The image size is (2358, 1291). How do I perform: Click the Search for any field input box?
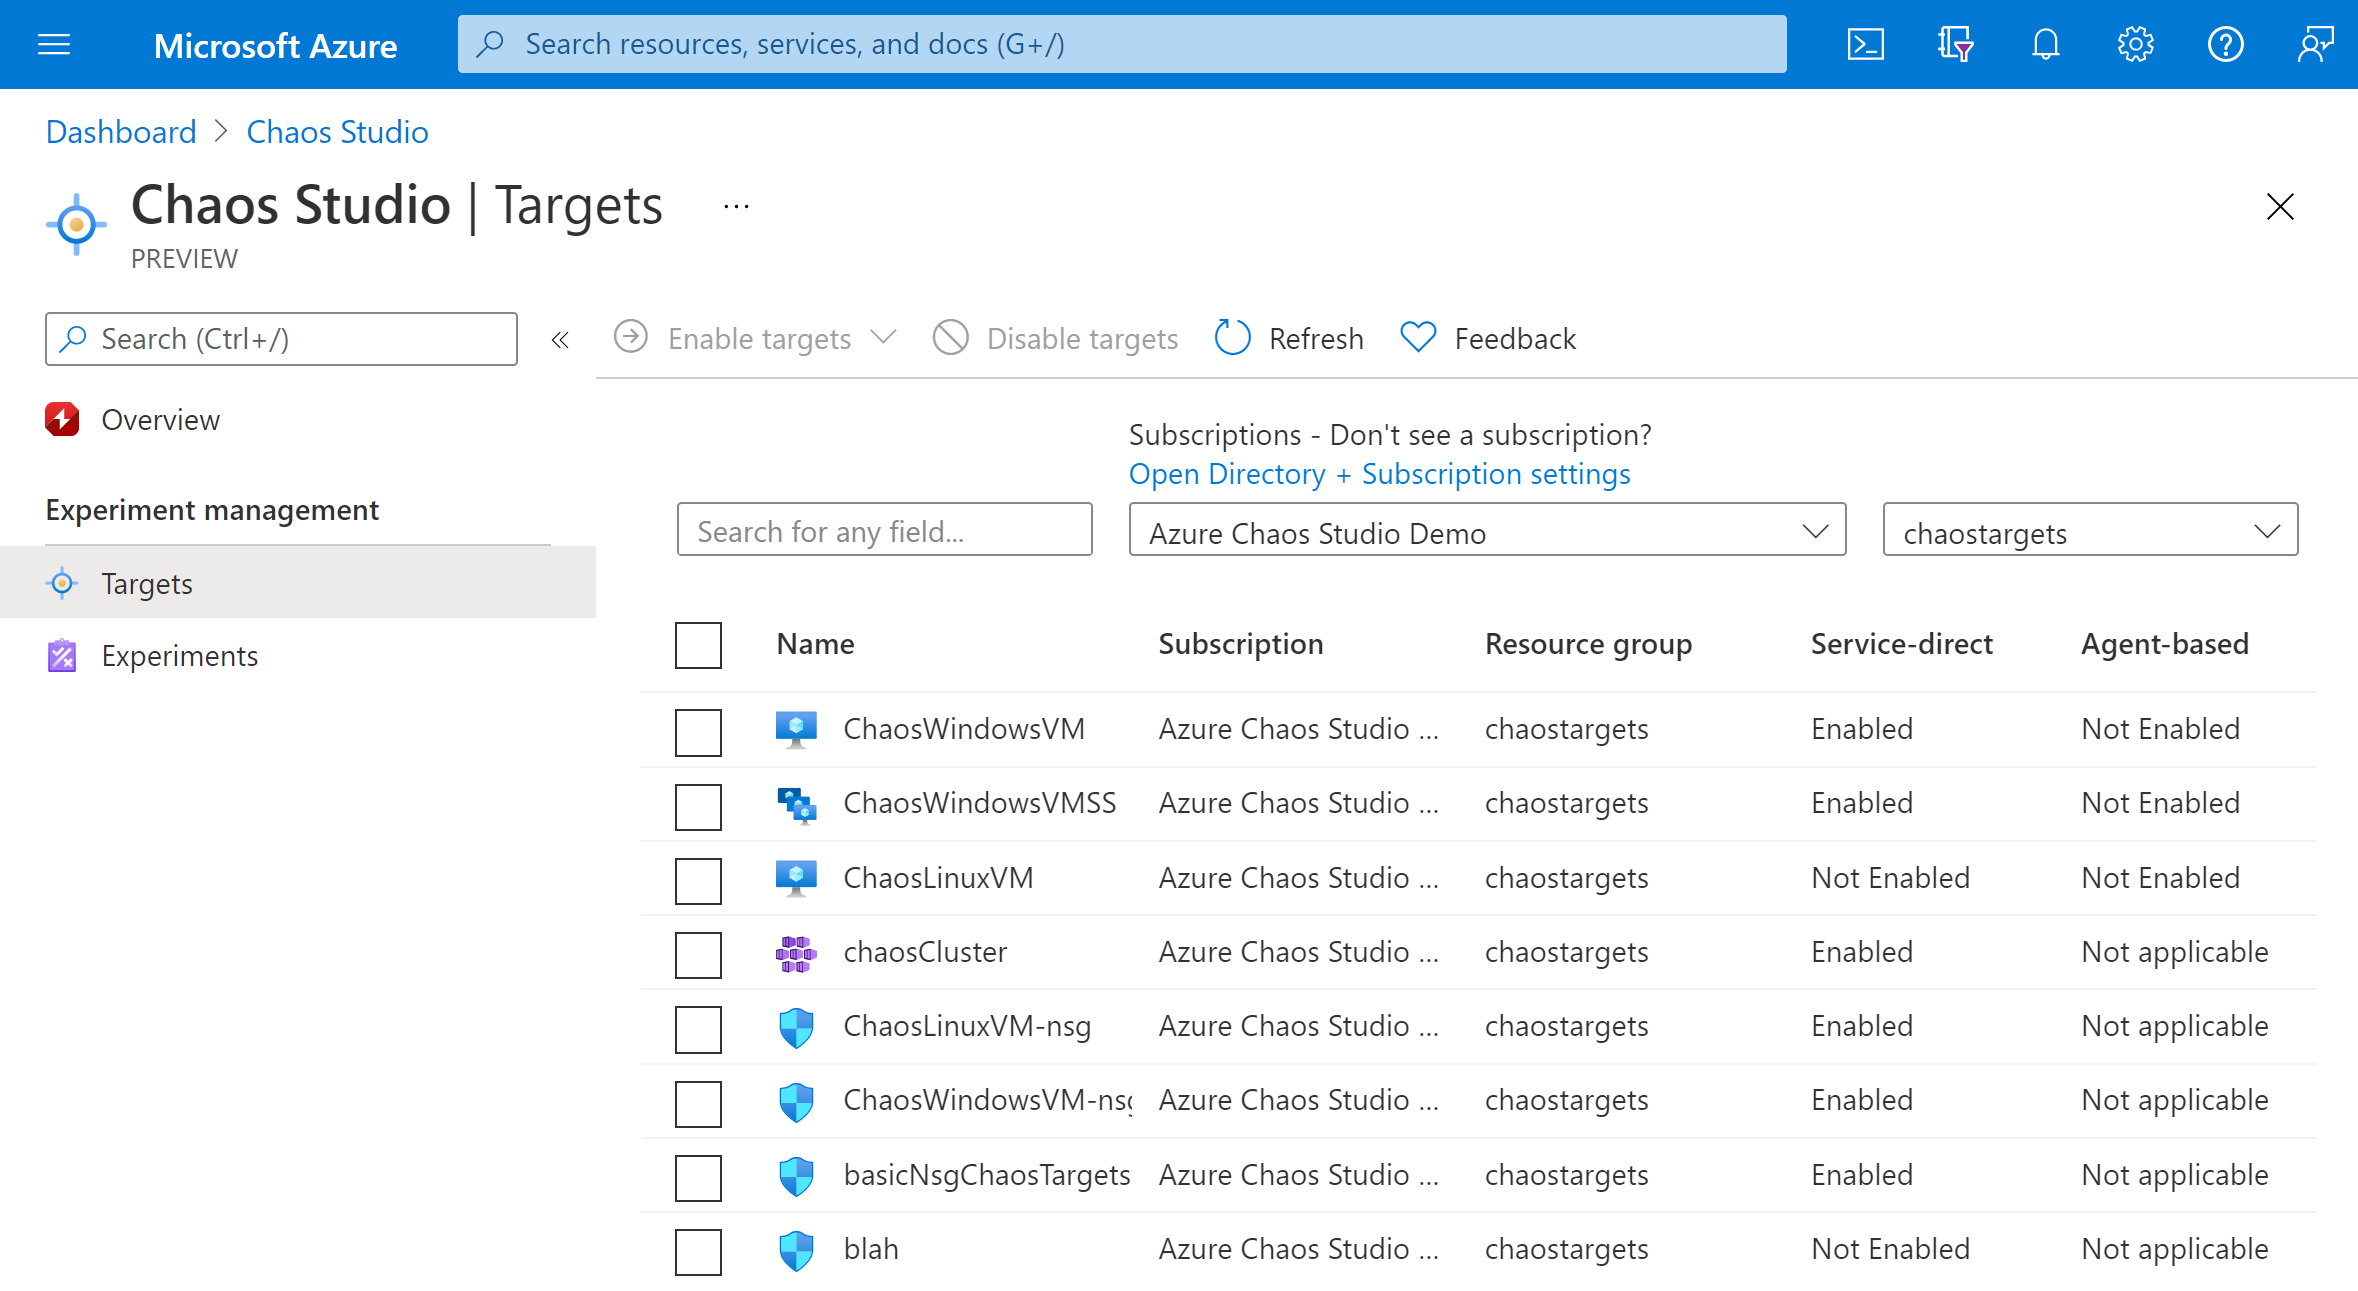click(887, 531)
